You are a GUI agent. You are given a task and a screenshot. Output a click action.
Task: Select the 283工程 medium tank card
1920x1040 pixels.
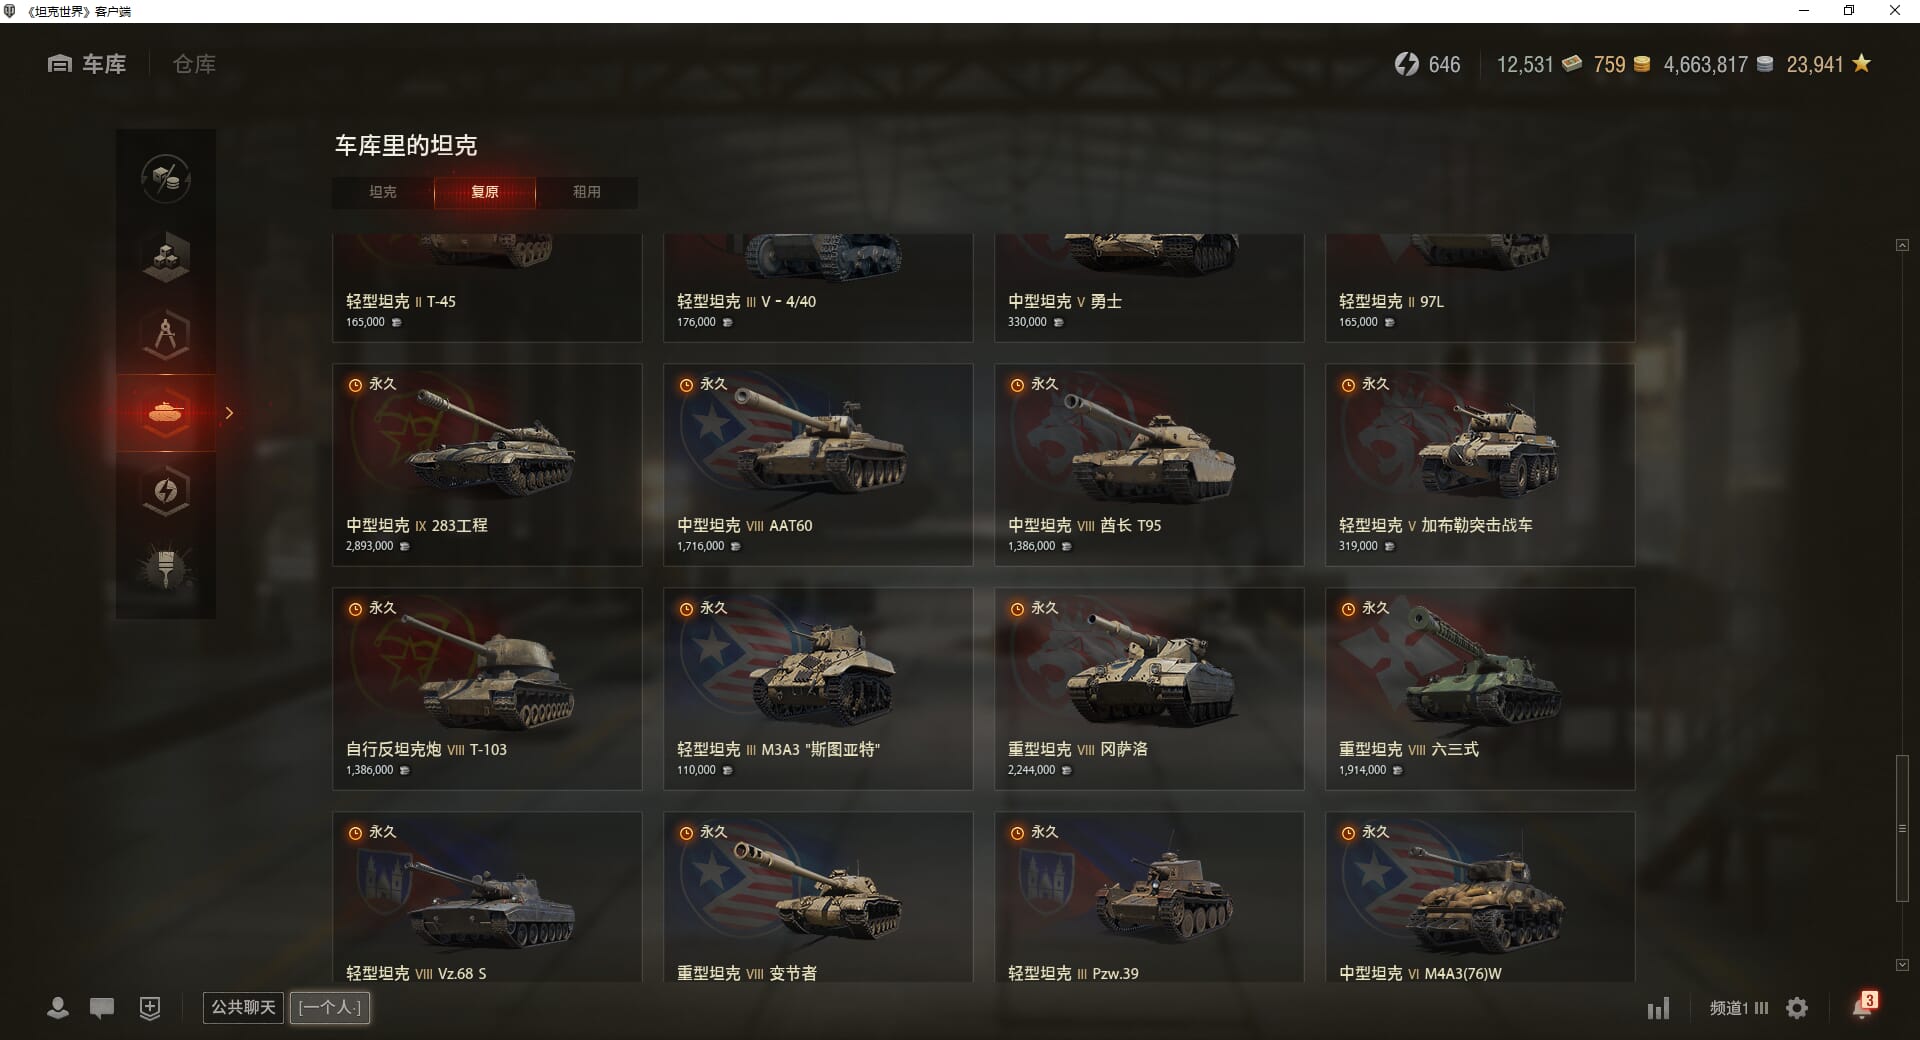click(x=487, y=465)
